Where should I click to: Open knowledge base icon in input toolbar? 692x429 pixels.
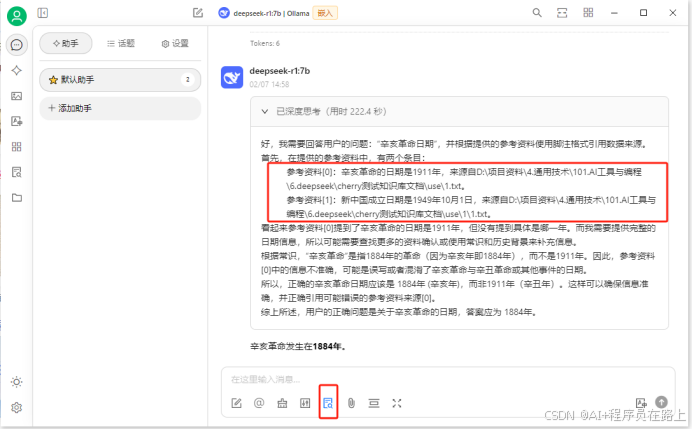click(328, 403)
